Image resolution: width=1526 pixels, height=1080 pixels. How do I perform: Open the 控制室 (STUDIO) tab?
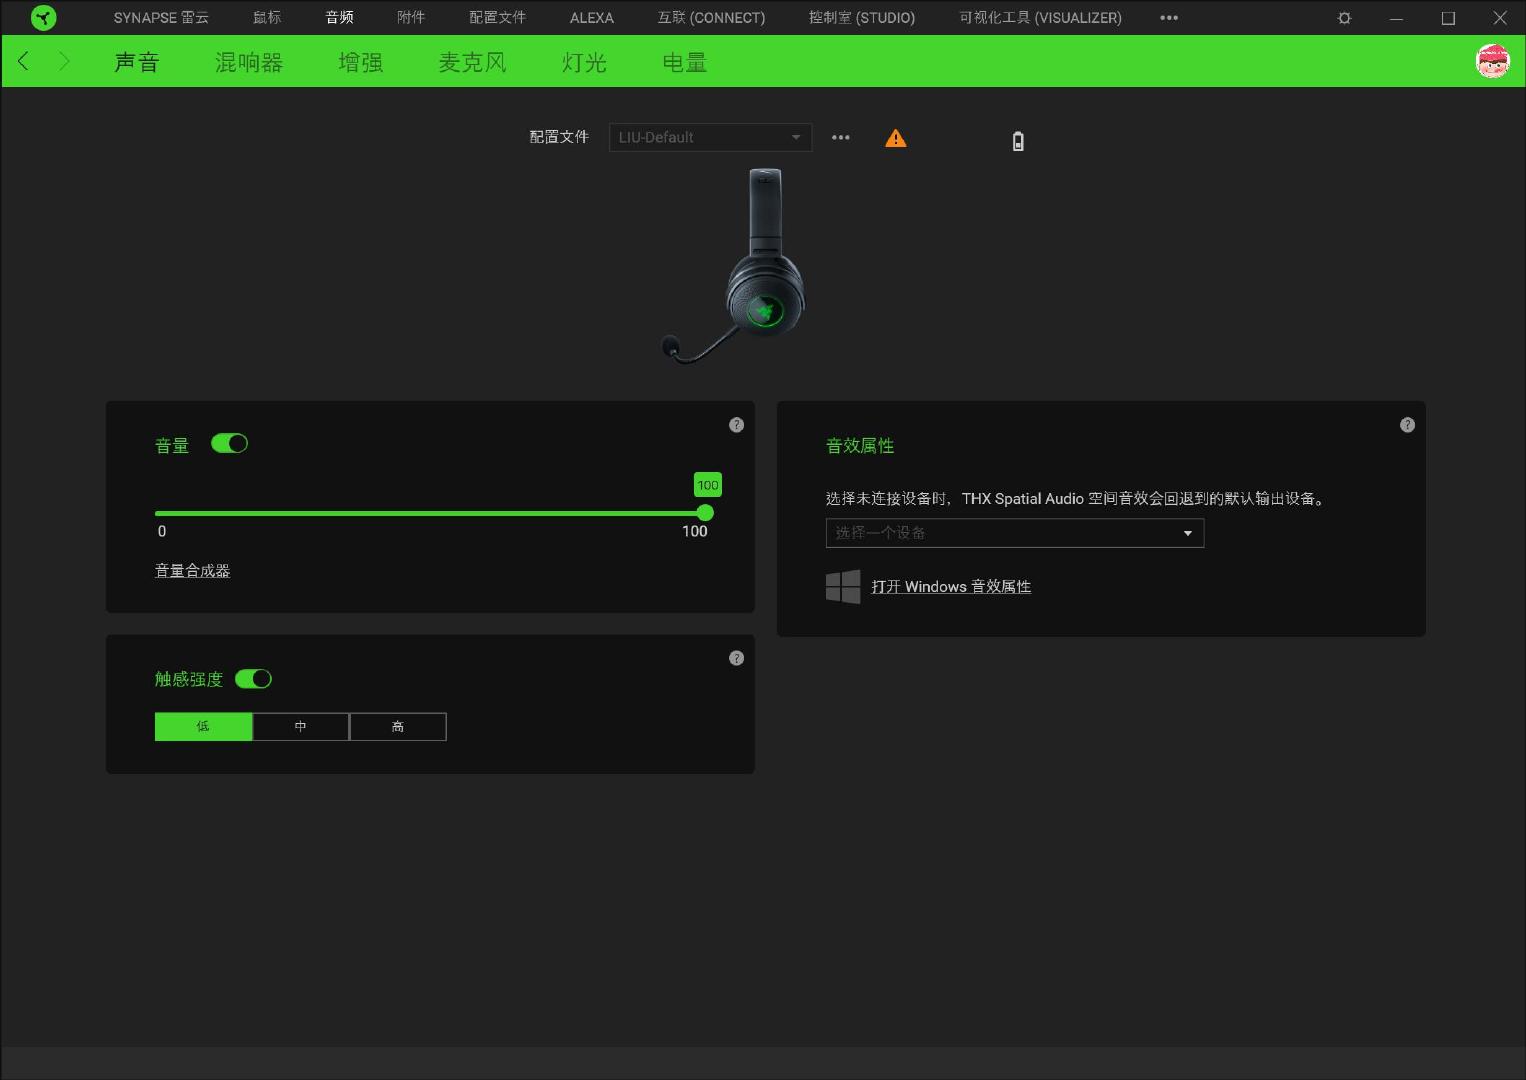pos(862,18)
